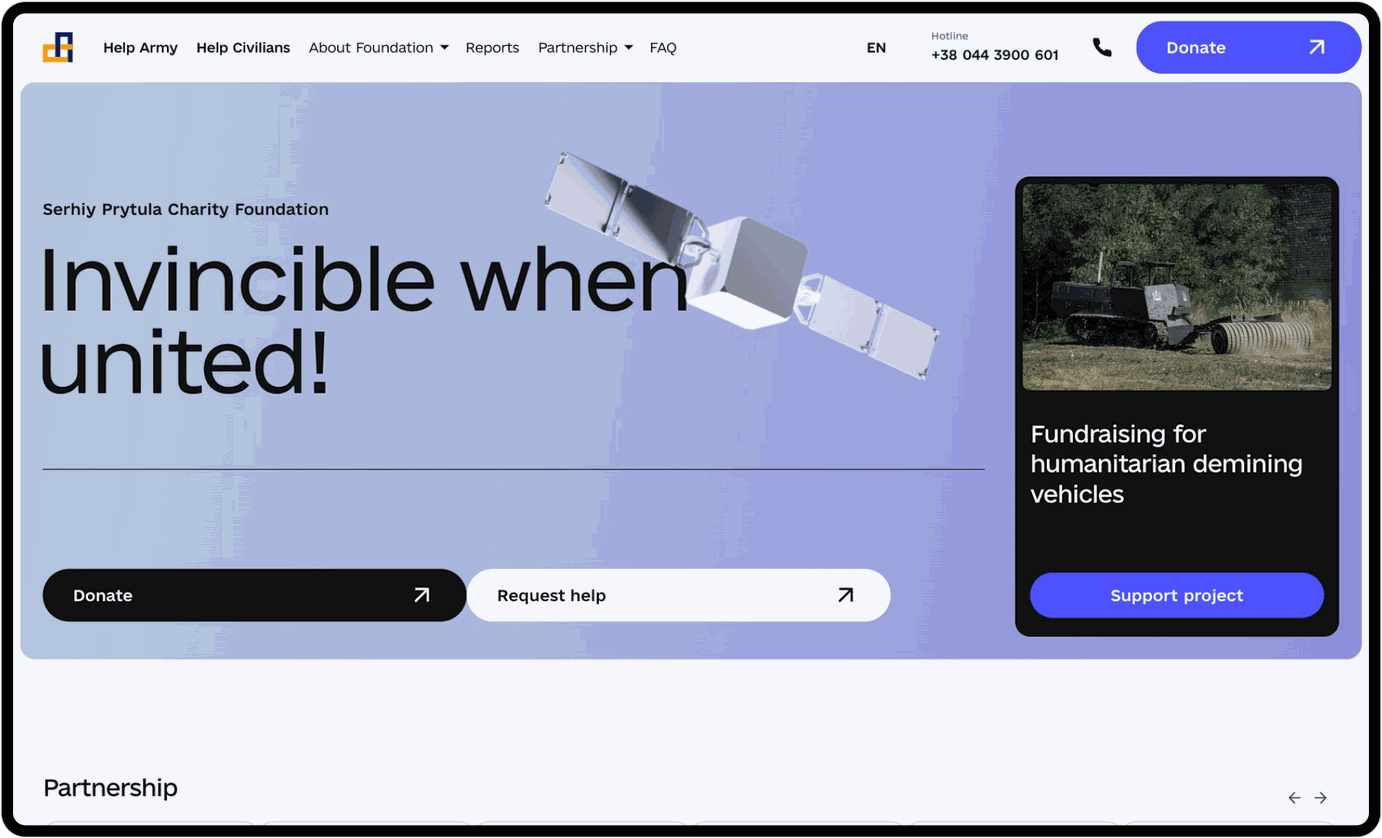Go to the FAQ page
This screenshot has height=838, width=1382.
[663, 47]
